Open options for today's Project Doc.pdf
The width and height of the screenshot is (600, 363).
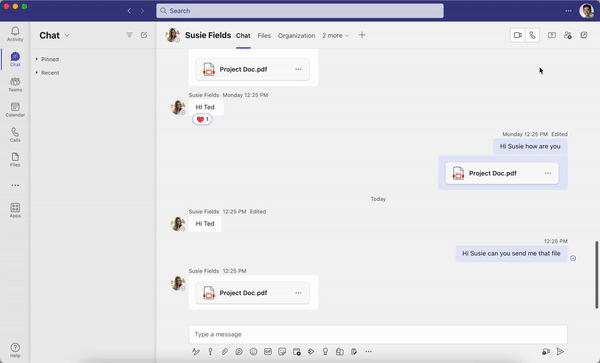coord(298,293)
